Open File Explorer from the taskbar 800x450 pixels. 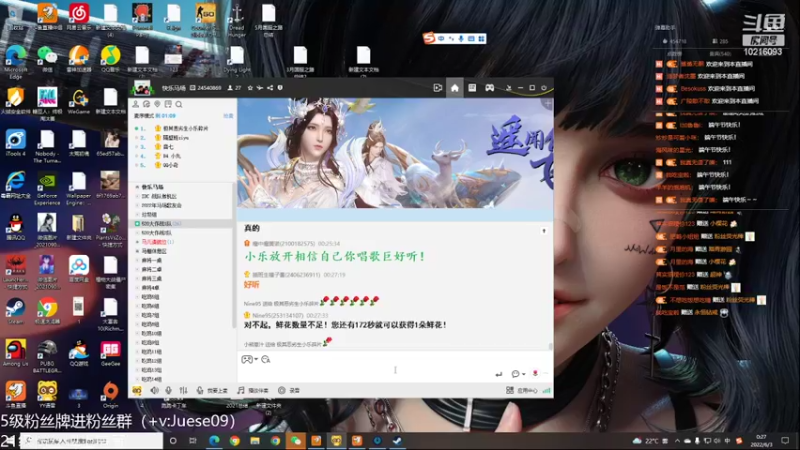pyautogui.click(x=255, y=441)
